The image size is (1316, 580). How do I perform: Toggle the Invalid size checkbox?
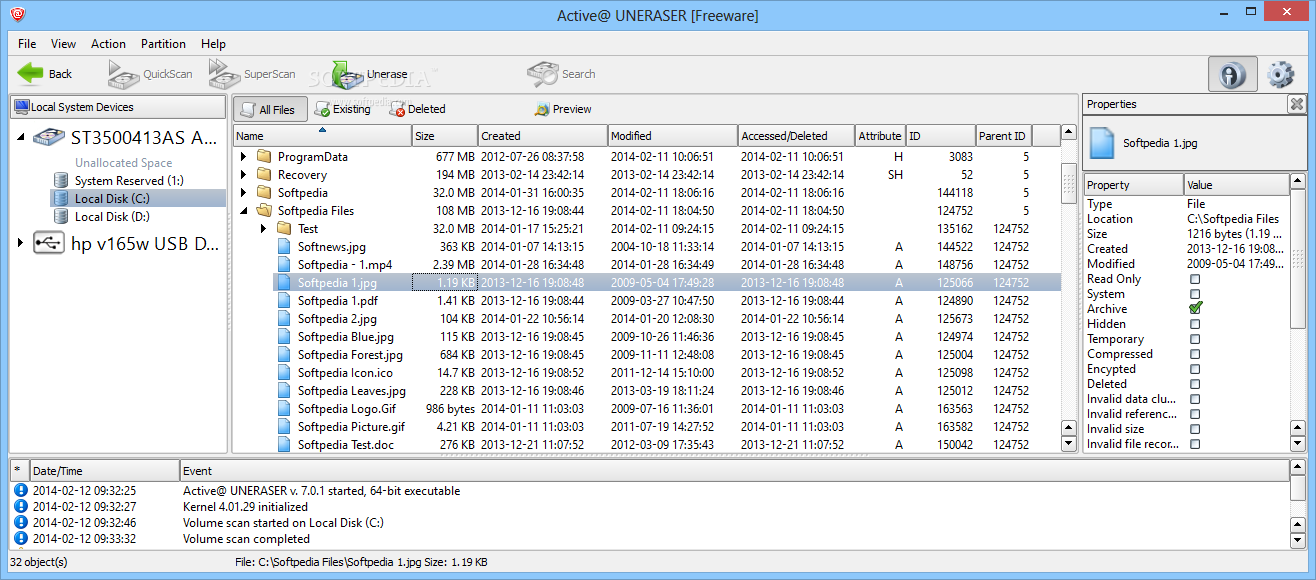(1195, 429)
